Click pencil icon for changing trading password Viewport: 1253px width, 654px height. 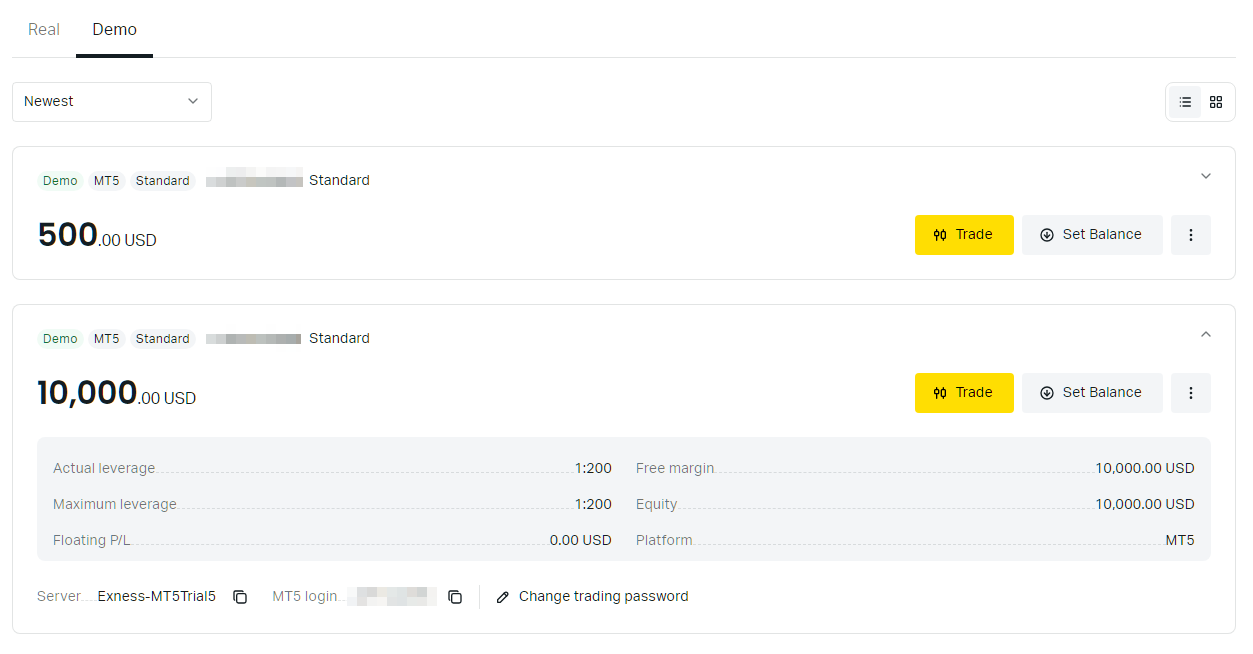click(x=503, y=597)
